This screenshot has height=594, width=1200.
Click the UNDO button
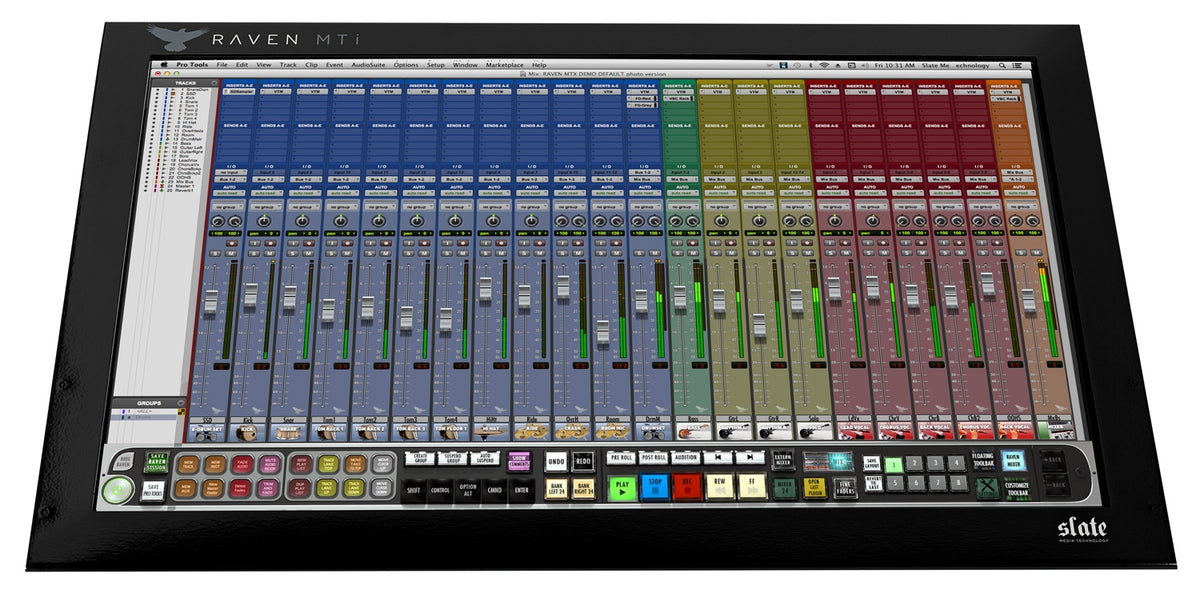556,461
